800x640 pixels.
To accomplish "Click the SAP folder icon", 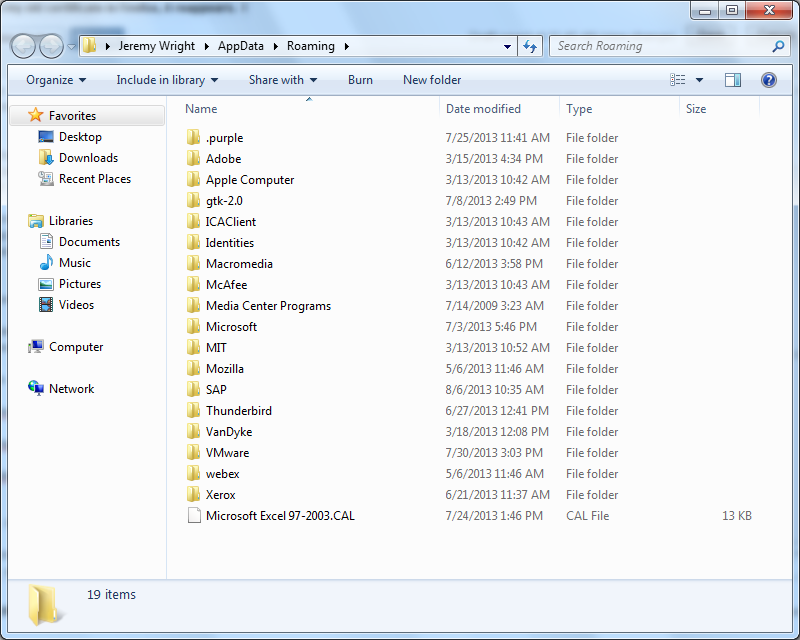I will [x=193, y=389].
